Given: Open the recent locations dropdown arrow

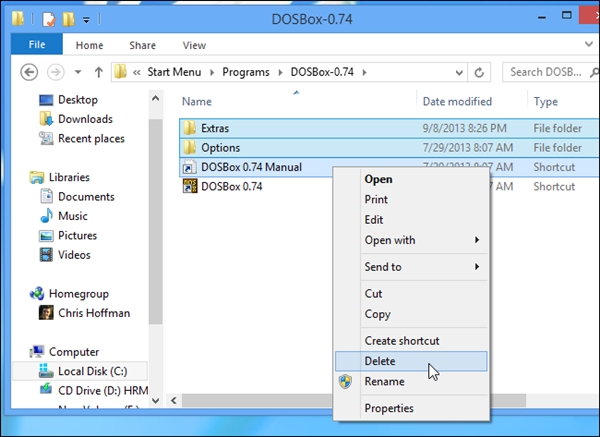Looking at the screenshot, I should point(78,72).
